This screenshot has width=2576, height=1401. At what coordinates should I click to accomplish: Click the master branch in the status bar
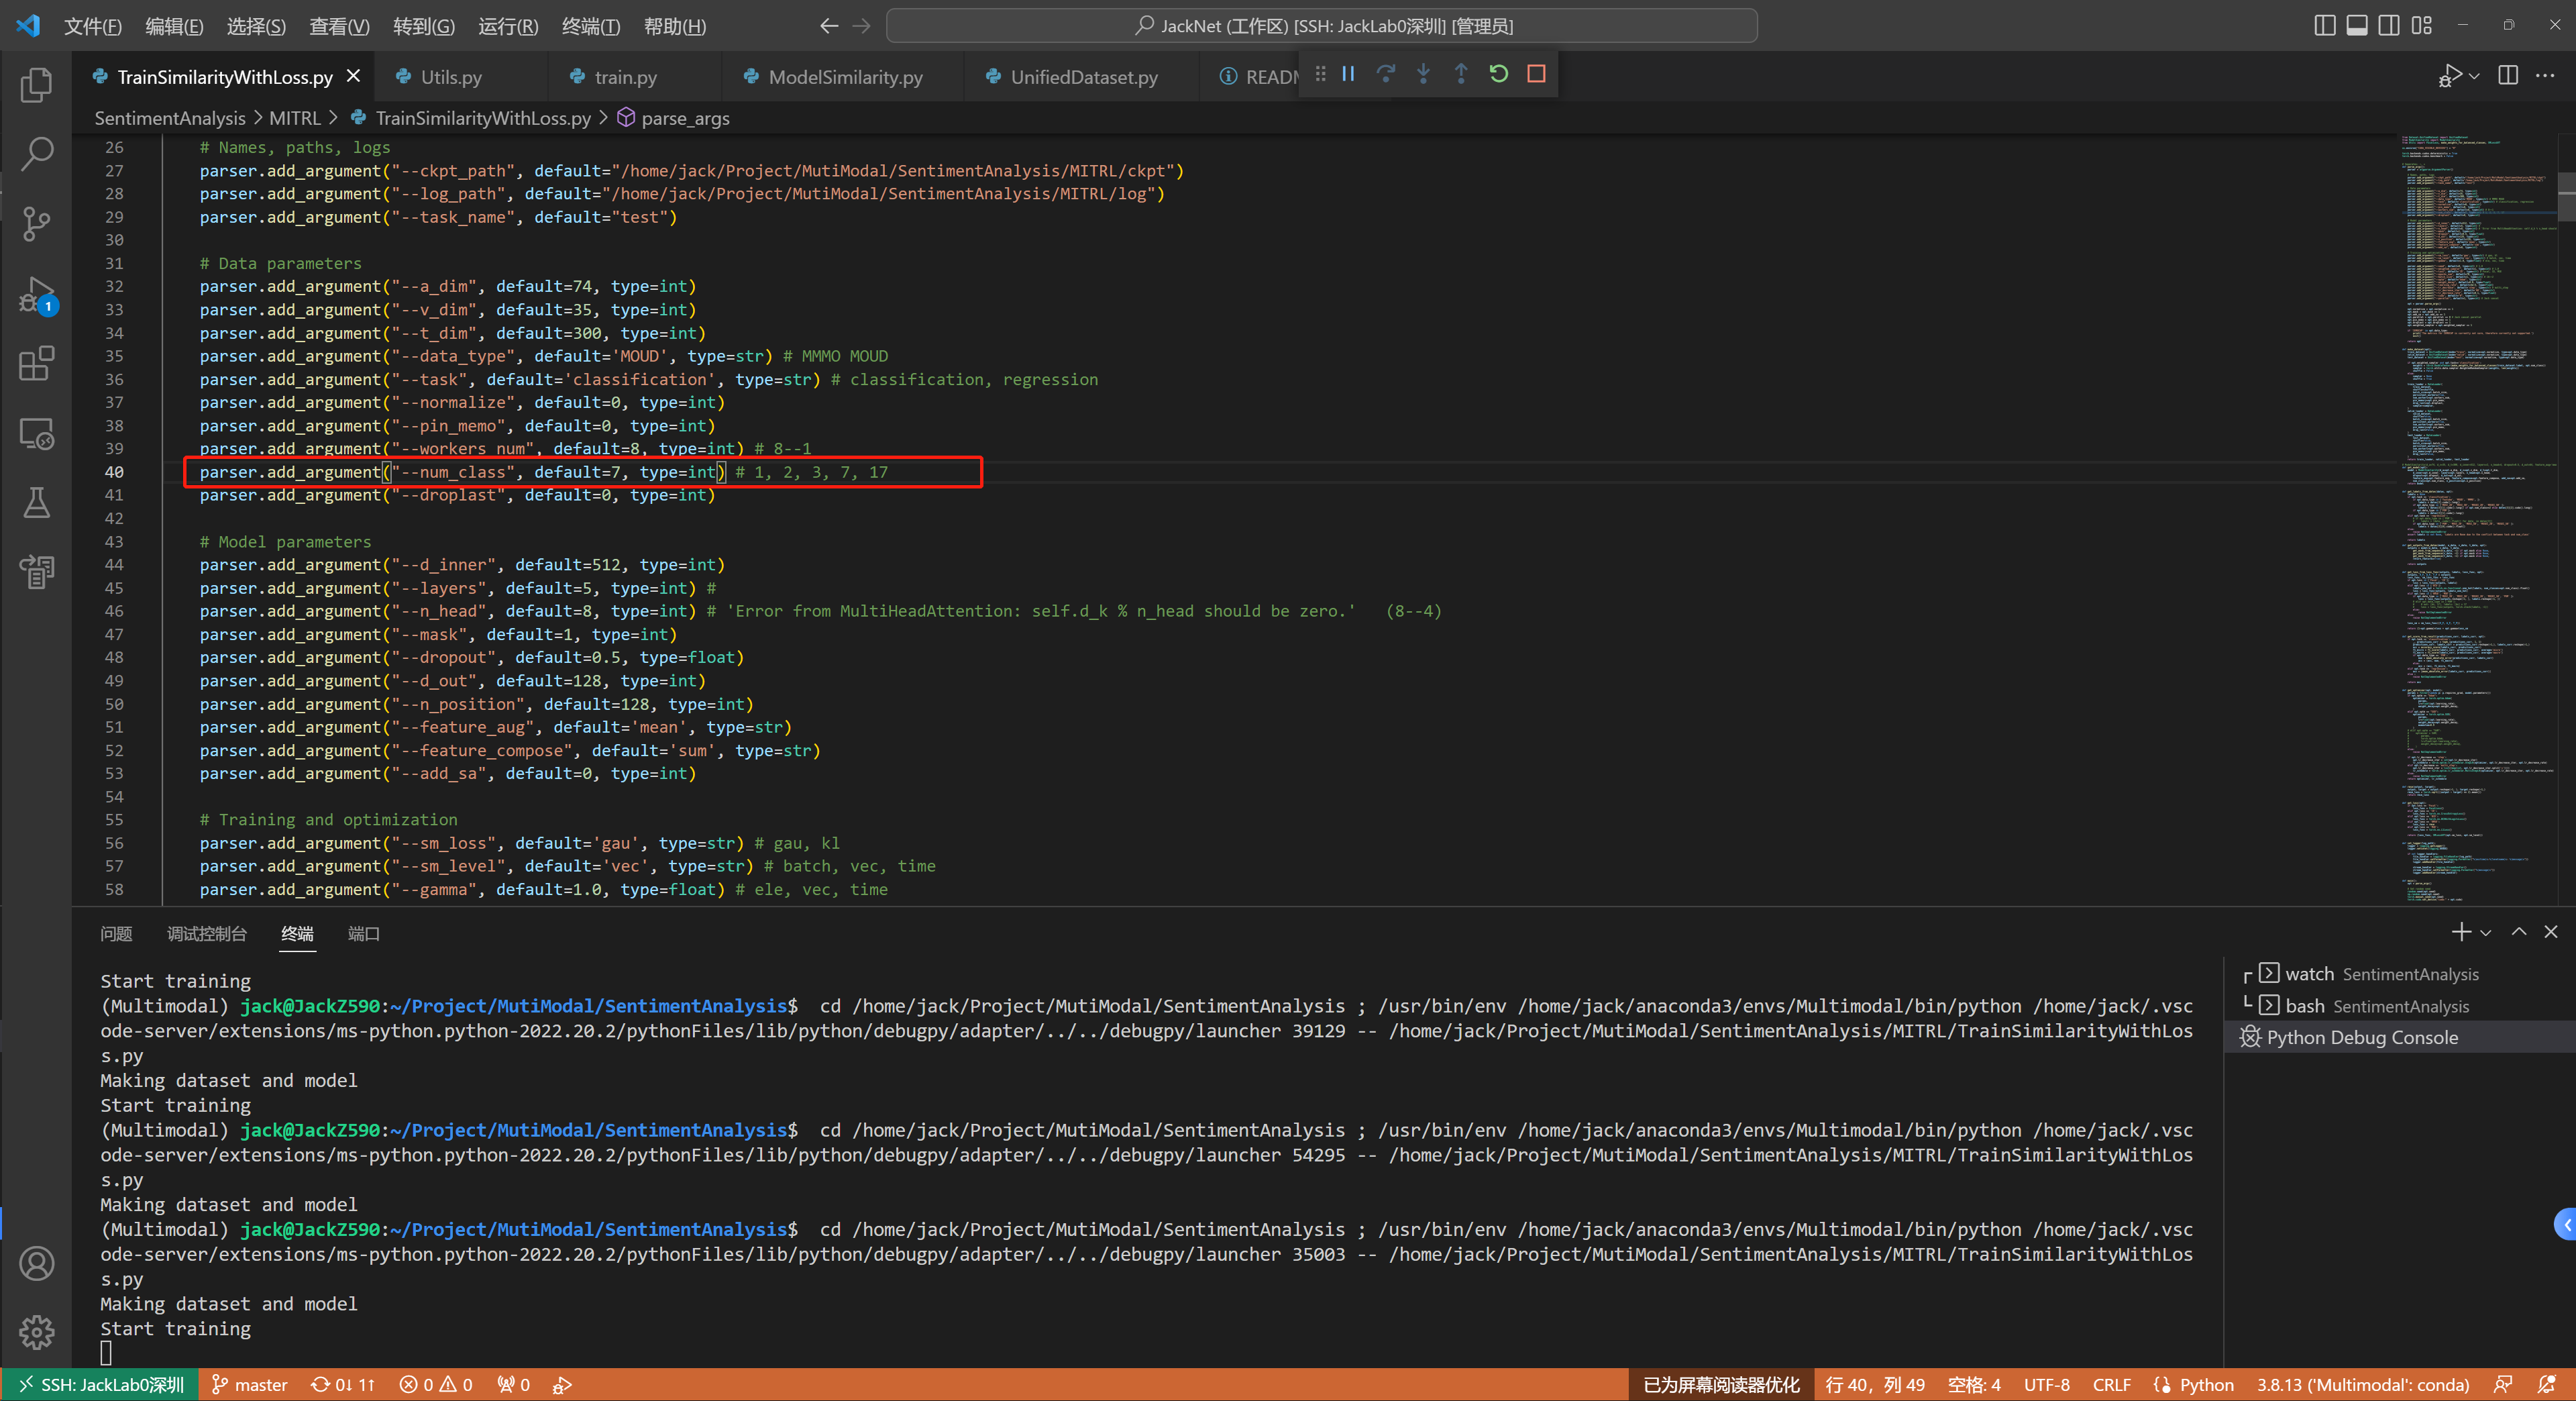(x=249, y=1384)
